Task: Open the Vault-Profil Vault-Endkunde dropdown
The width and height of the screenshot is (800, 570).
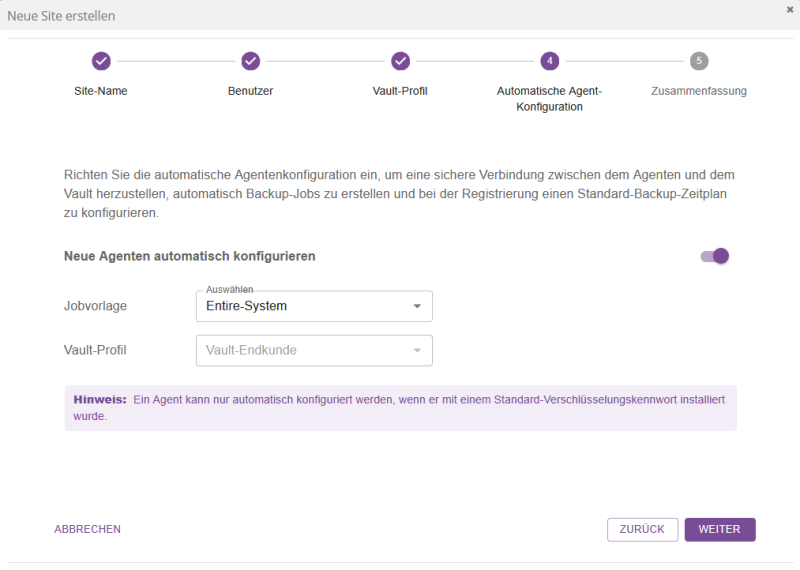Action: click(x=314, y=351)
